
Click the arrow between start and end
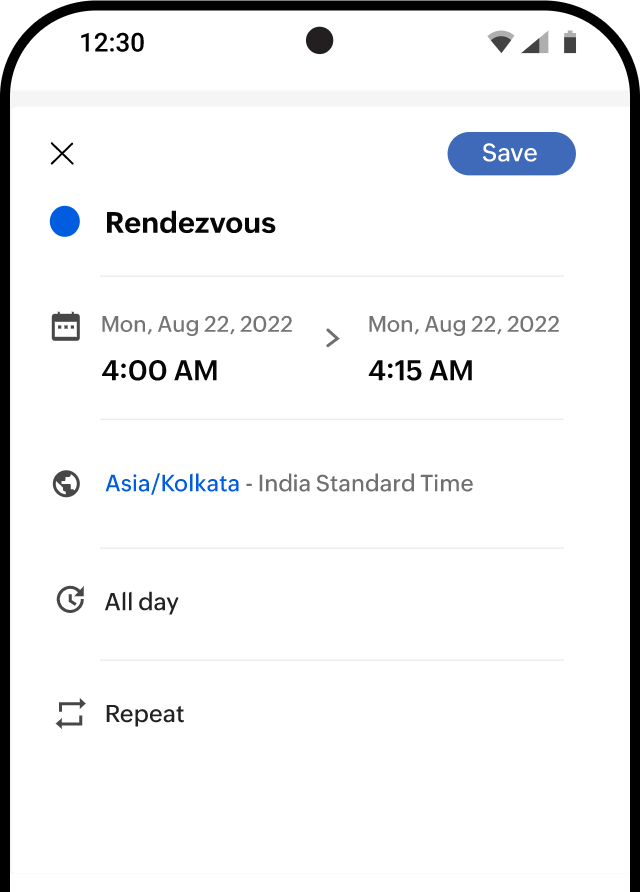pos(333,339)
